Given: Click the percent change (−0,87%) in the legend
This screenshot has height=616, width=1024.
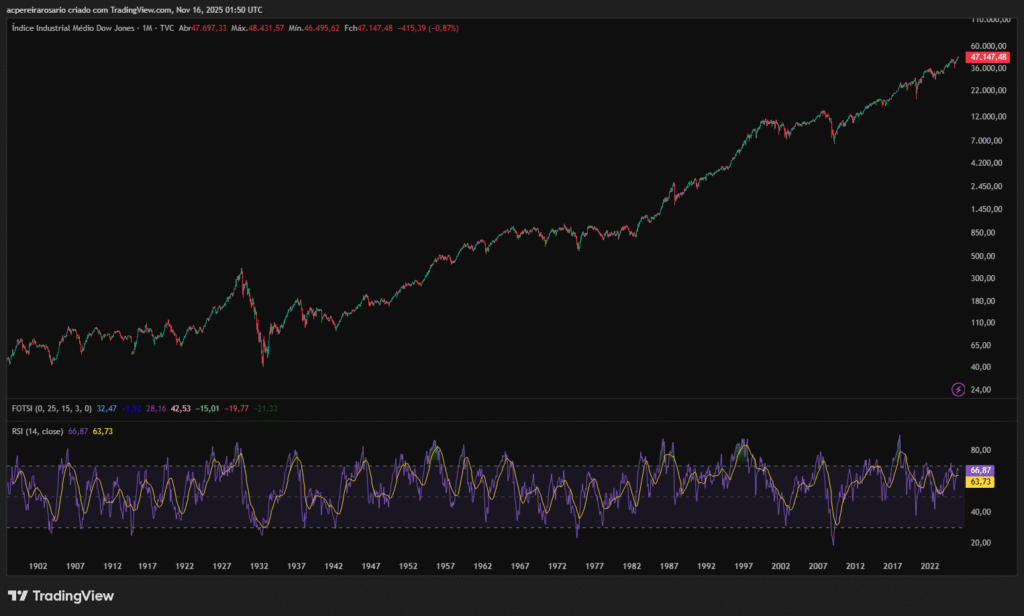Looking at the screenshot, I should (x=439, y=29).
